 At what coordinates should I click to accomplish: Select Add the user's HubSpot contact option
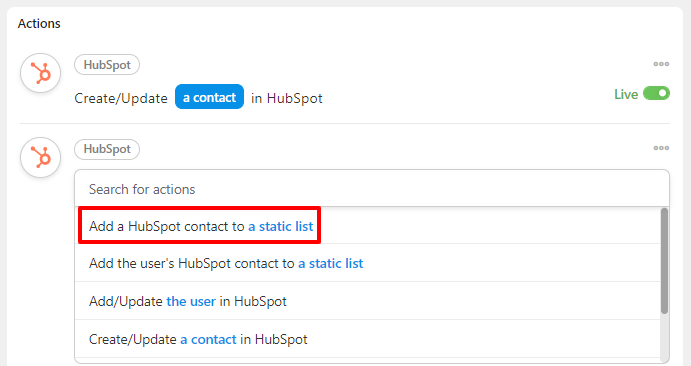click(368, 263)
